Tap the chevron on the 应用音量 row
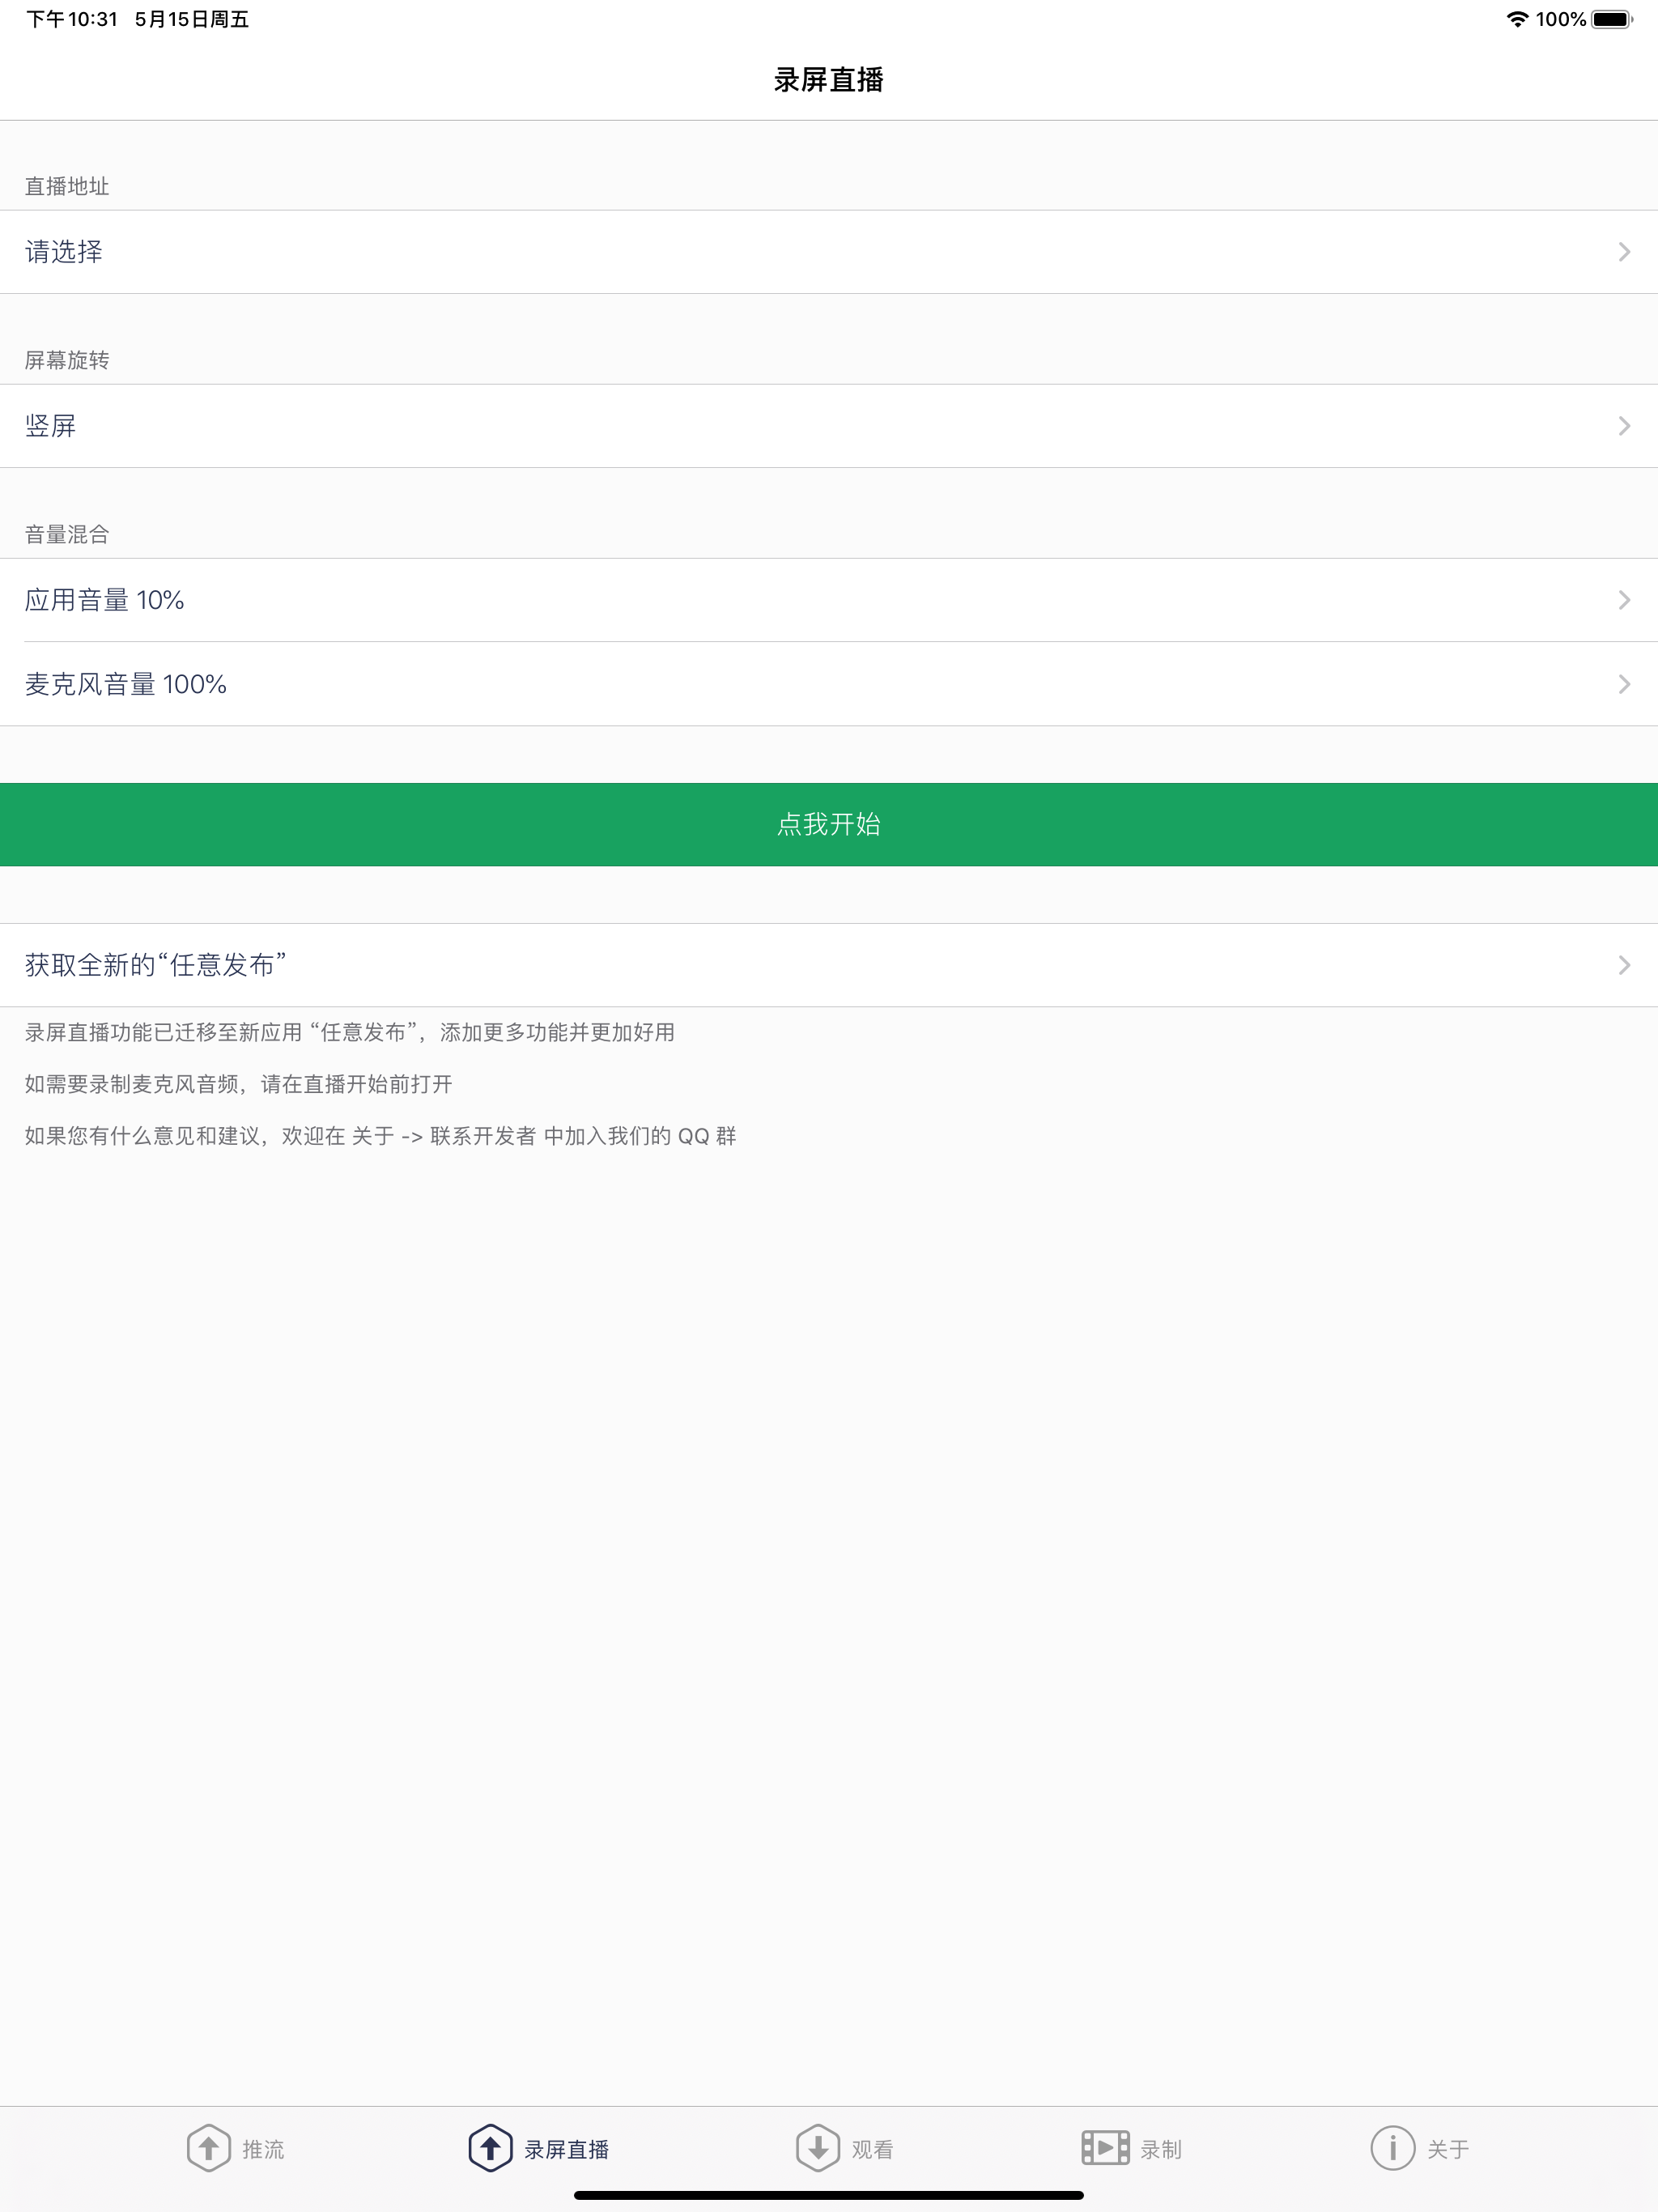This screenshot has height=2212, width=1658. tap(1624, 600)
